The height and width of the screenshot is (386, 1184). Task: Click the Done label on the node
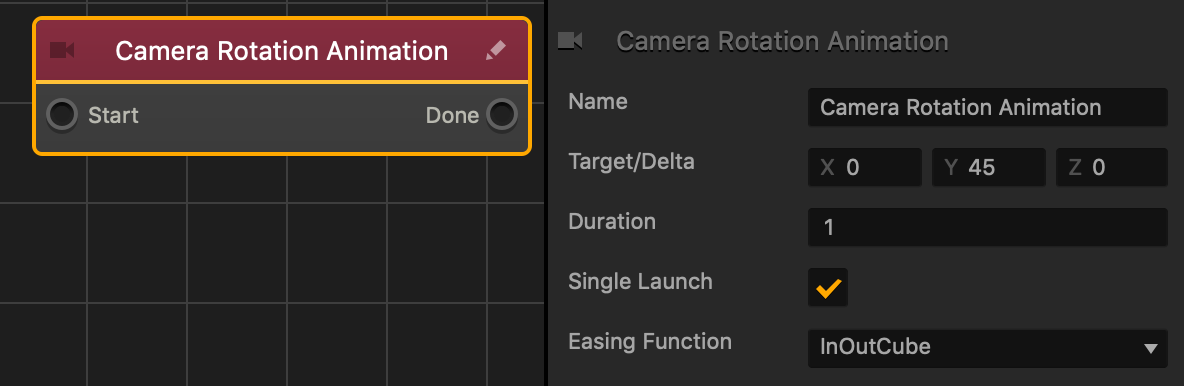[x=452, y=116]
